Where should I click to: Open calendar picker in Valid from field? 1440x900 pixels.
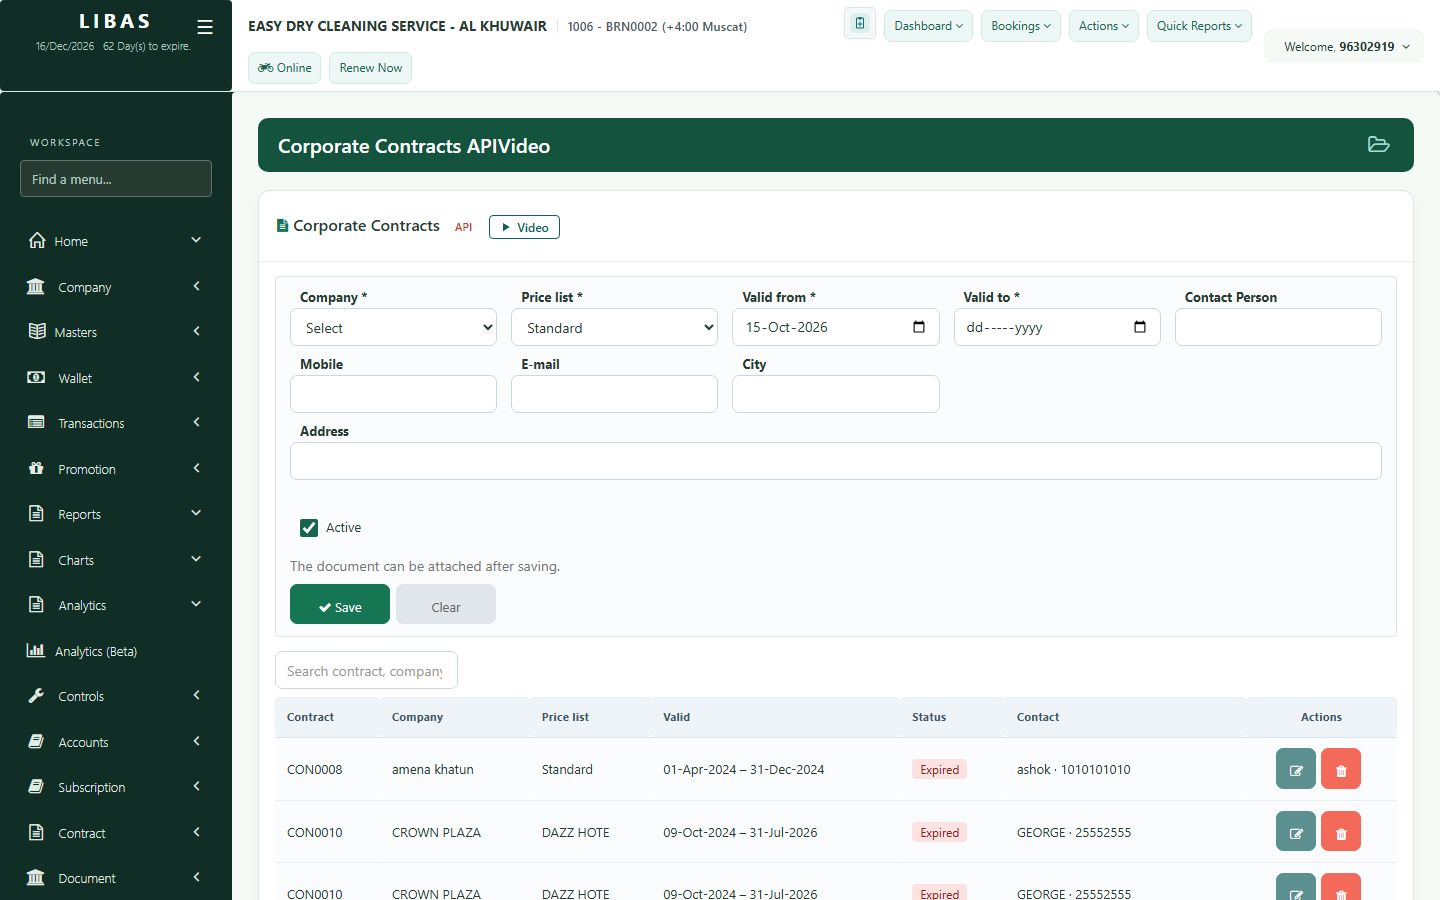919,327
